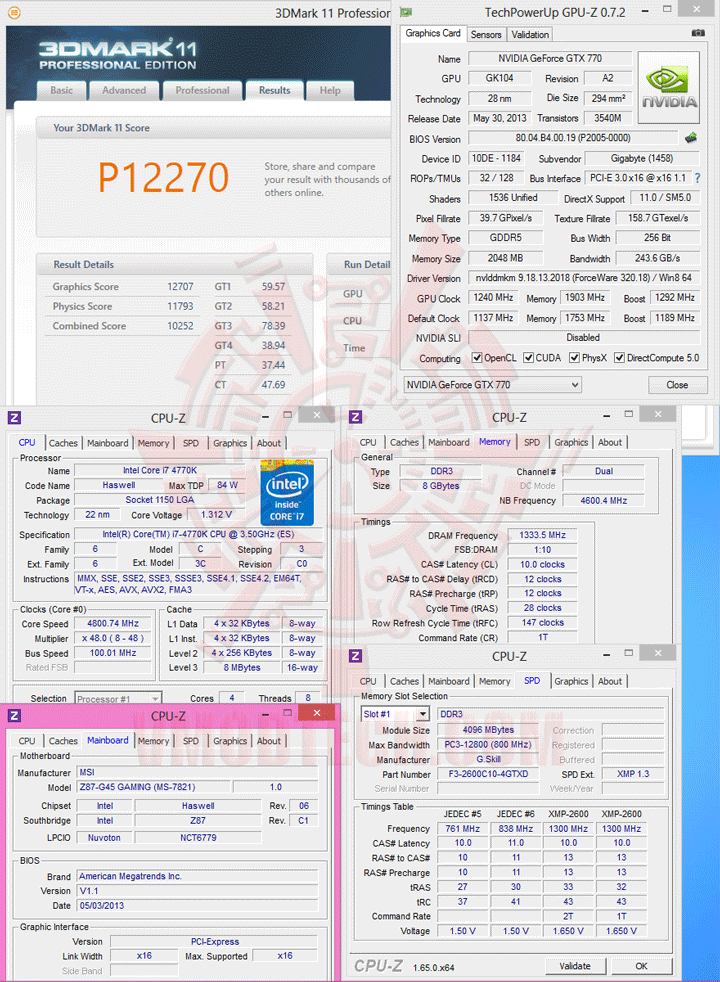Screen dimensions: 720x982
Task: Click the Specification text i7-4770K CPU @ 3.50GHz
Action: (198, 534)
